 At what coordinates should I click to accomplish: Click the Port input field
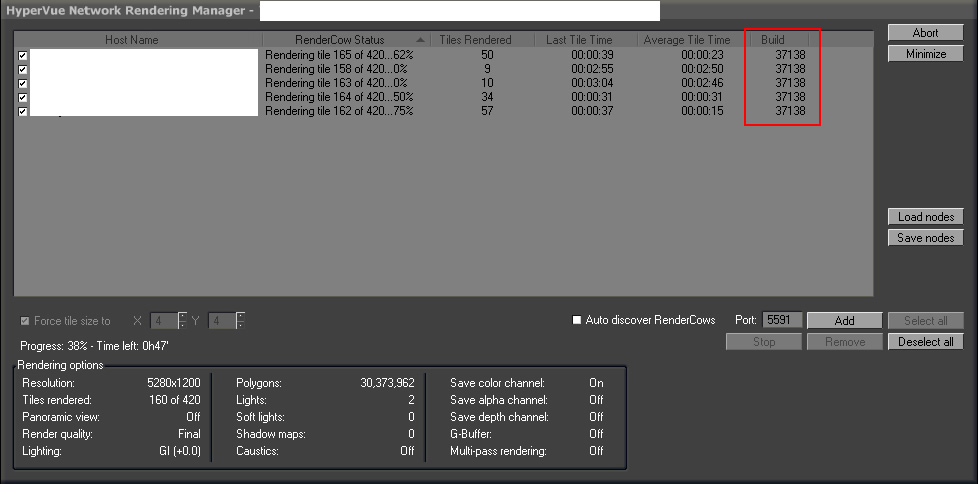(x=782, y=320)
